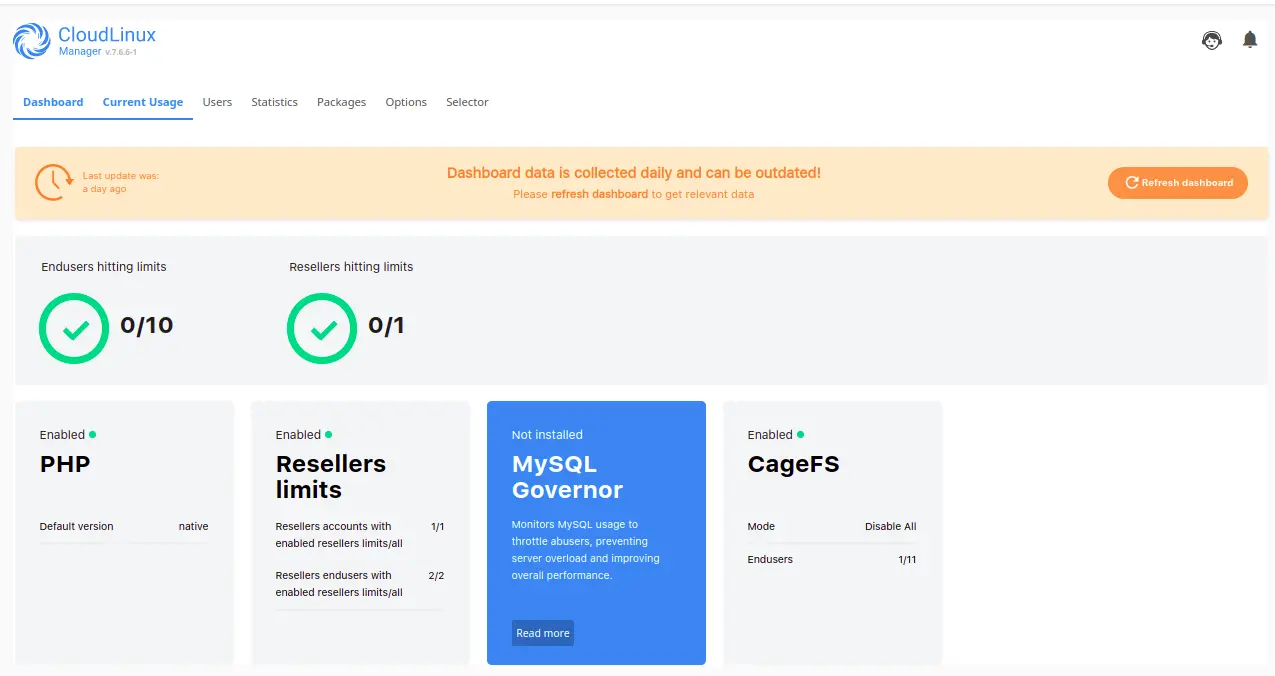Open notifications via the bell icon

coord(1250,40)
